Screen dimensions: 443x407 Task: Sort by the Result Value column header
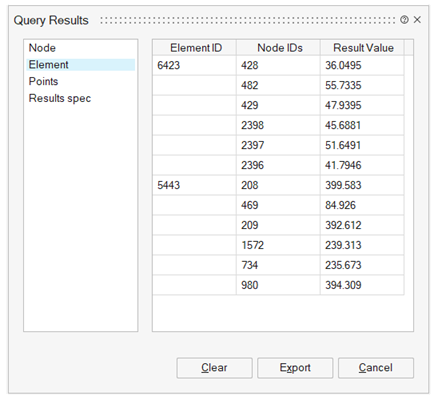tap(362, 48)
